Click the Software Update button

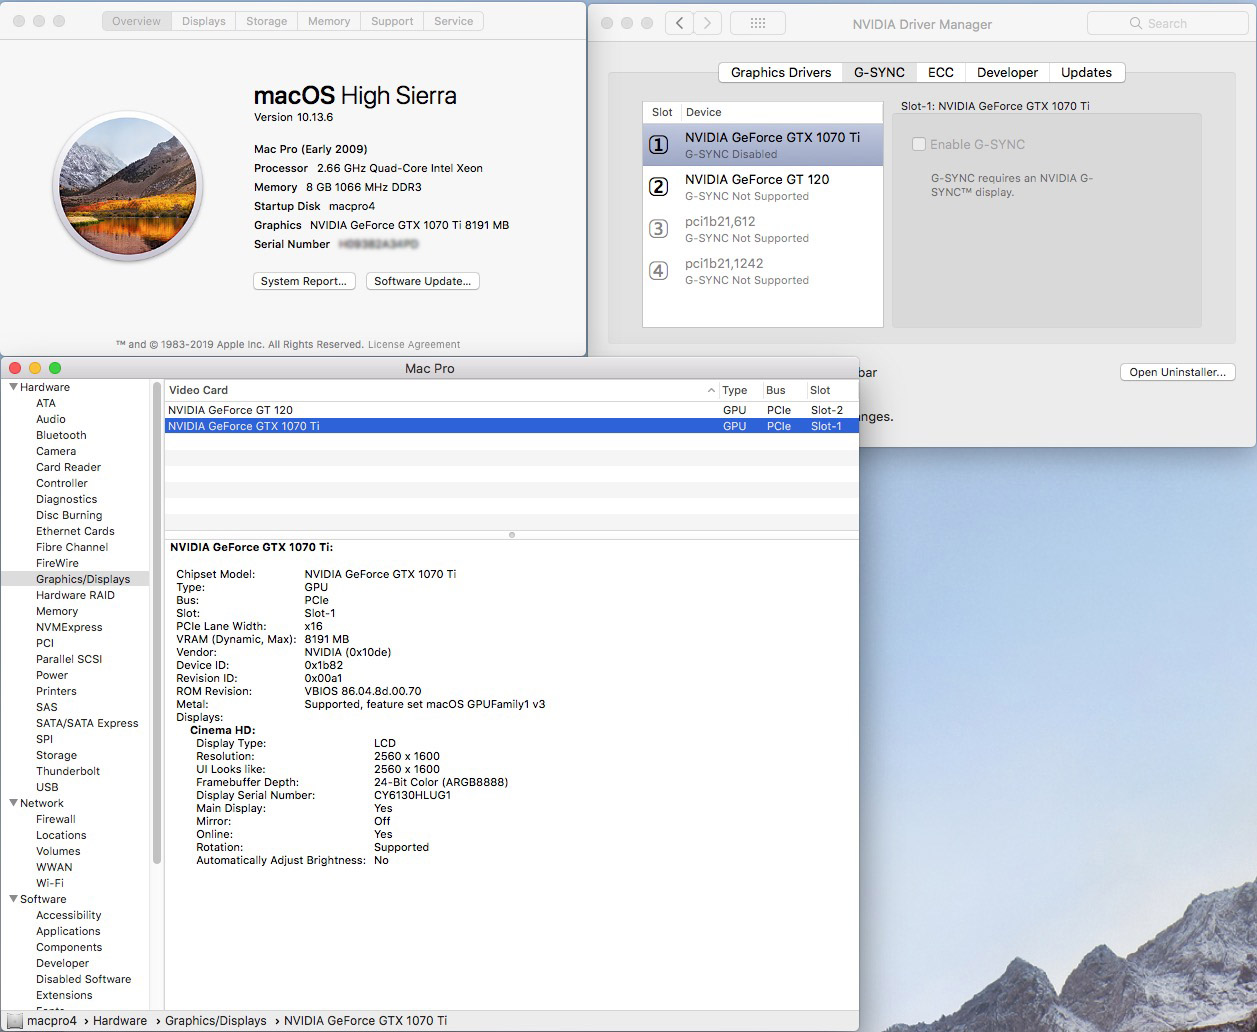tap(423, 281)
